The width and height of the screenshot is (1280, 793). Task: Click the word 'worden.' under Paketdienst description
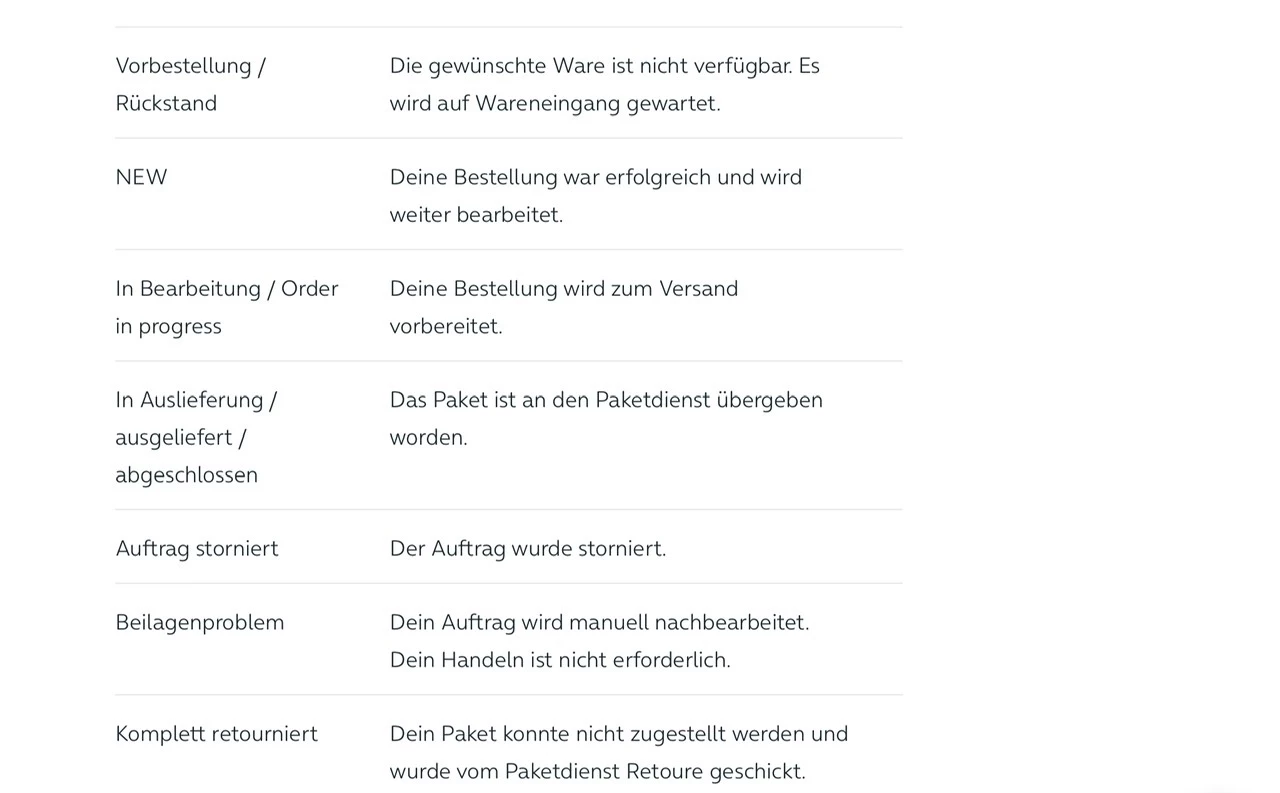coord(428,437)
